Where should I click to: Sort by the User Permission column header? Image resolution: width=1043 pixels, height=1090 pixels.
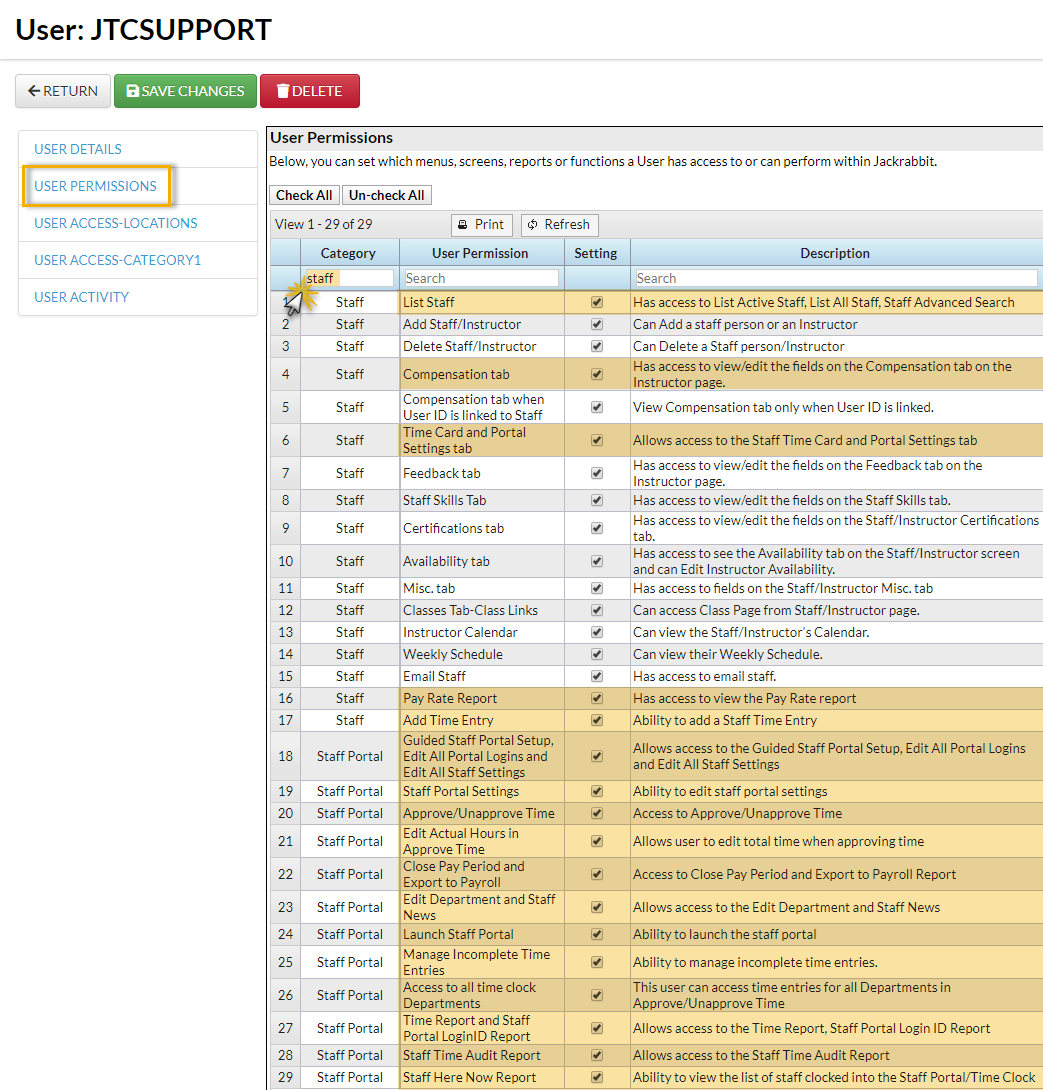pyautogui.click(x=480, y=253)
